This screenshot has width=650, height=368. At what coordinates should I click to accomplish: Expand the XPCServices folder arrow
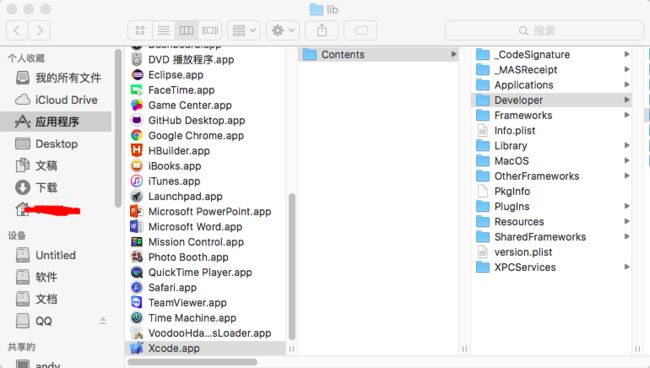coord(627,267)
